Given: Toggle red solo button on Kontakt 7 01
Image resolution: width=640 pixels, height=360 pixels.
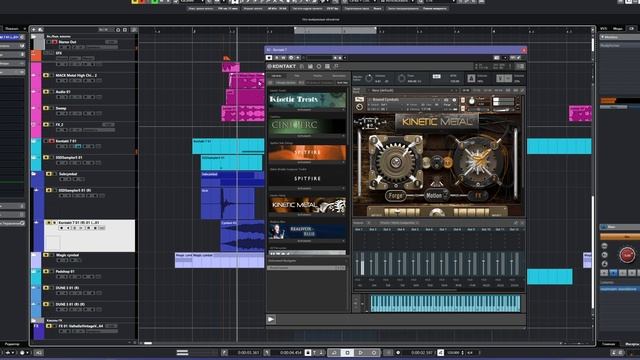Looking at the screenshot, I should point(52,141).
